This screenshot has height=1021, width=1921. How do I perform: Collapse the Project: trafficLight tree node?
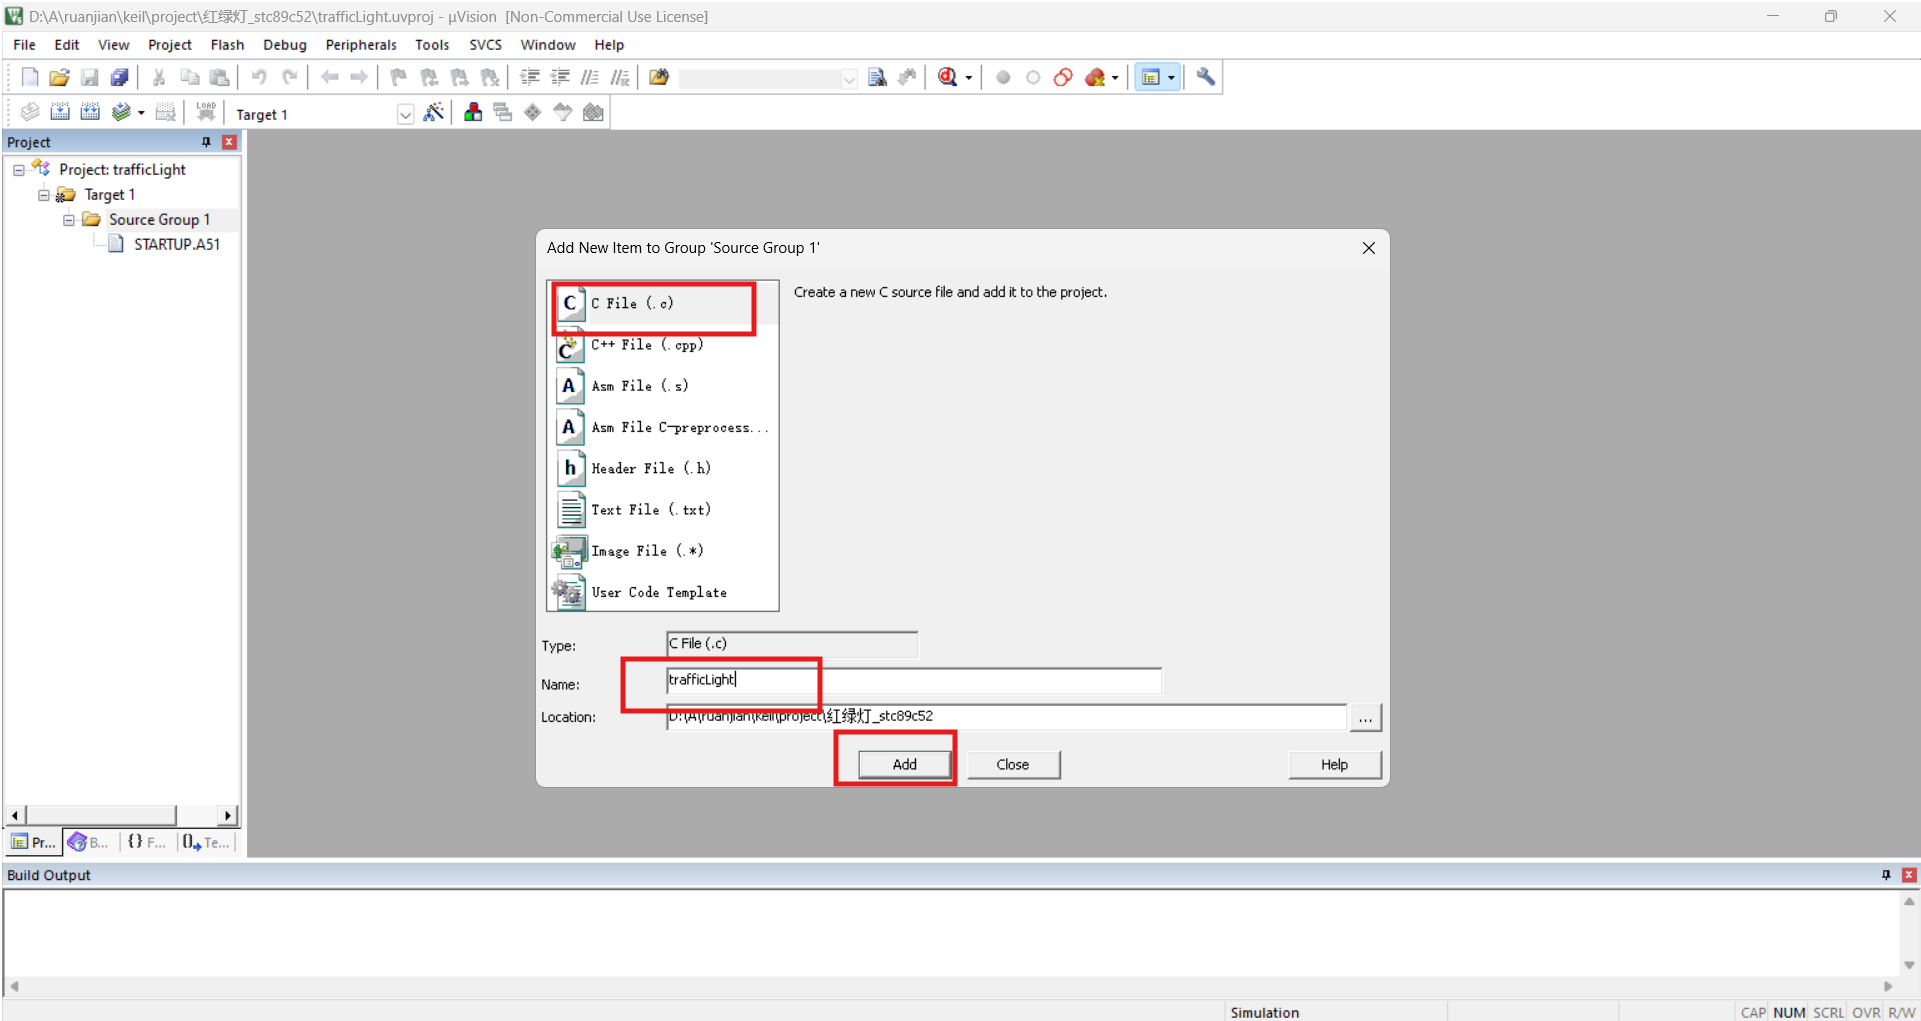pos(19,170)
